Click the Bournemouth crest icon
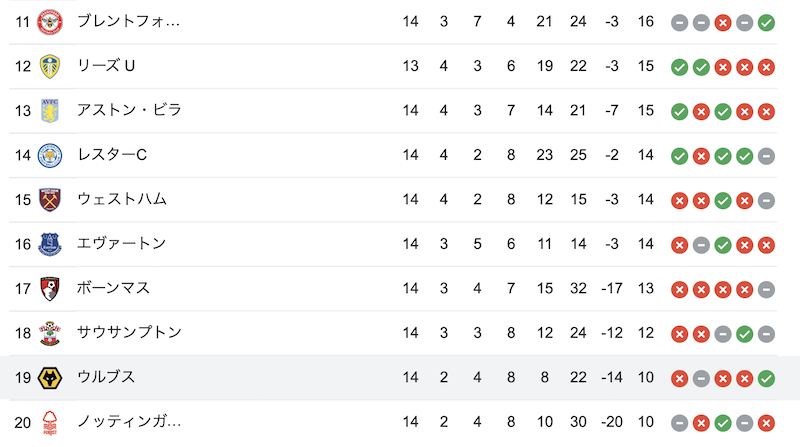800x447 pixels. click(x=50, y=289)
